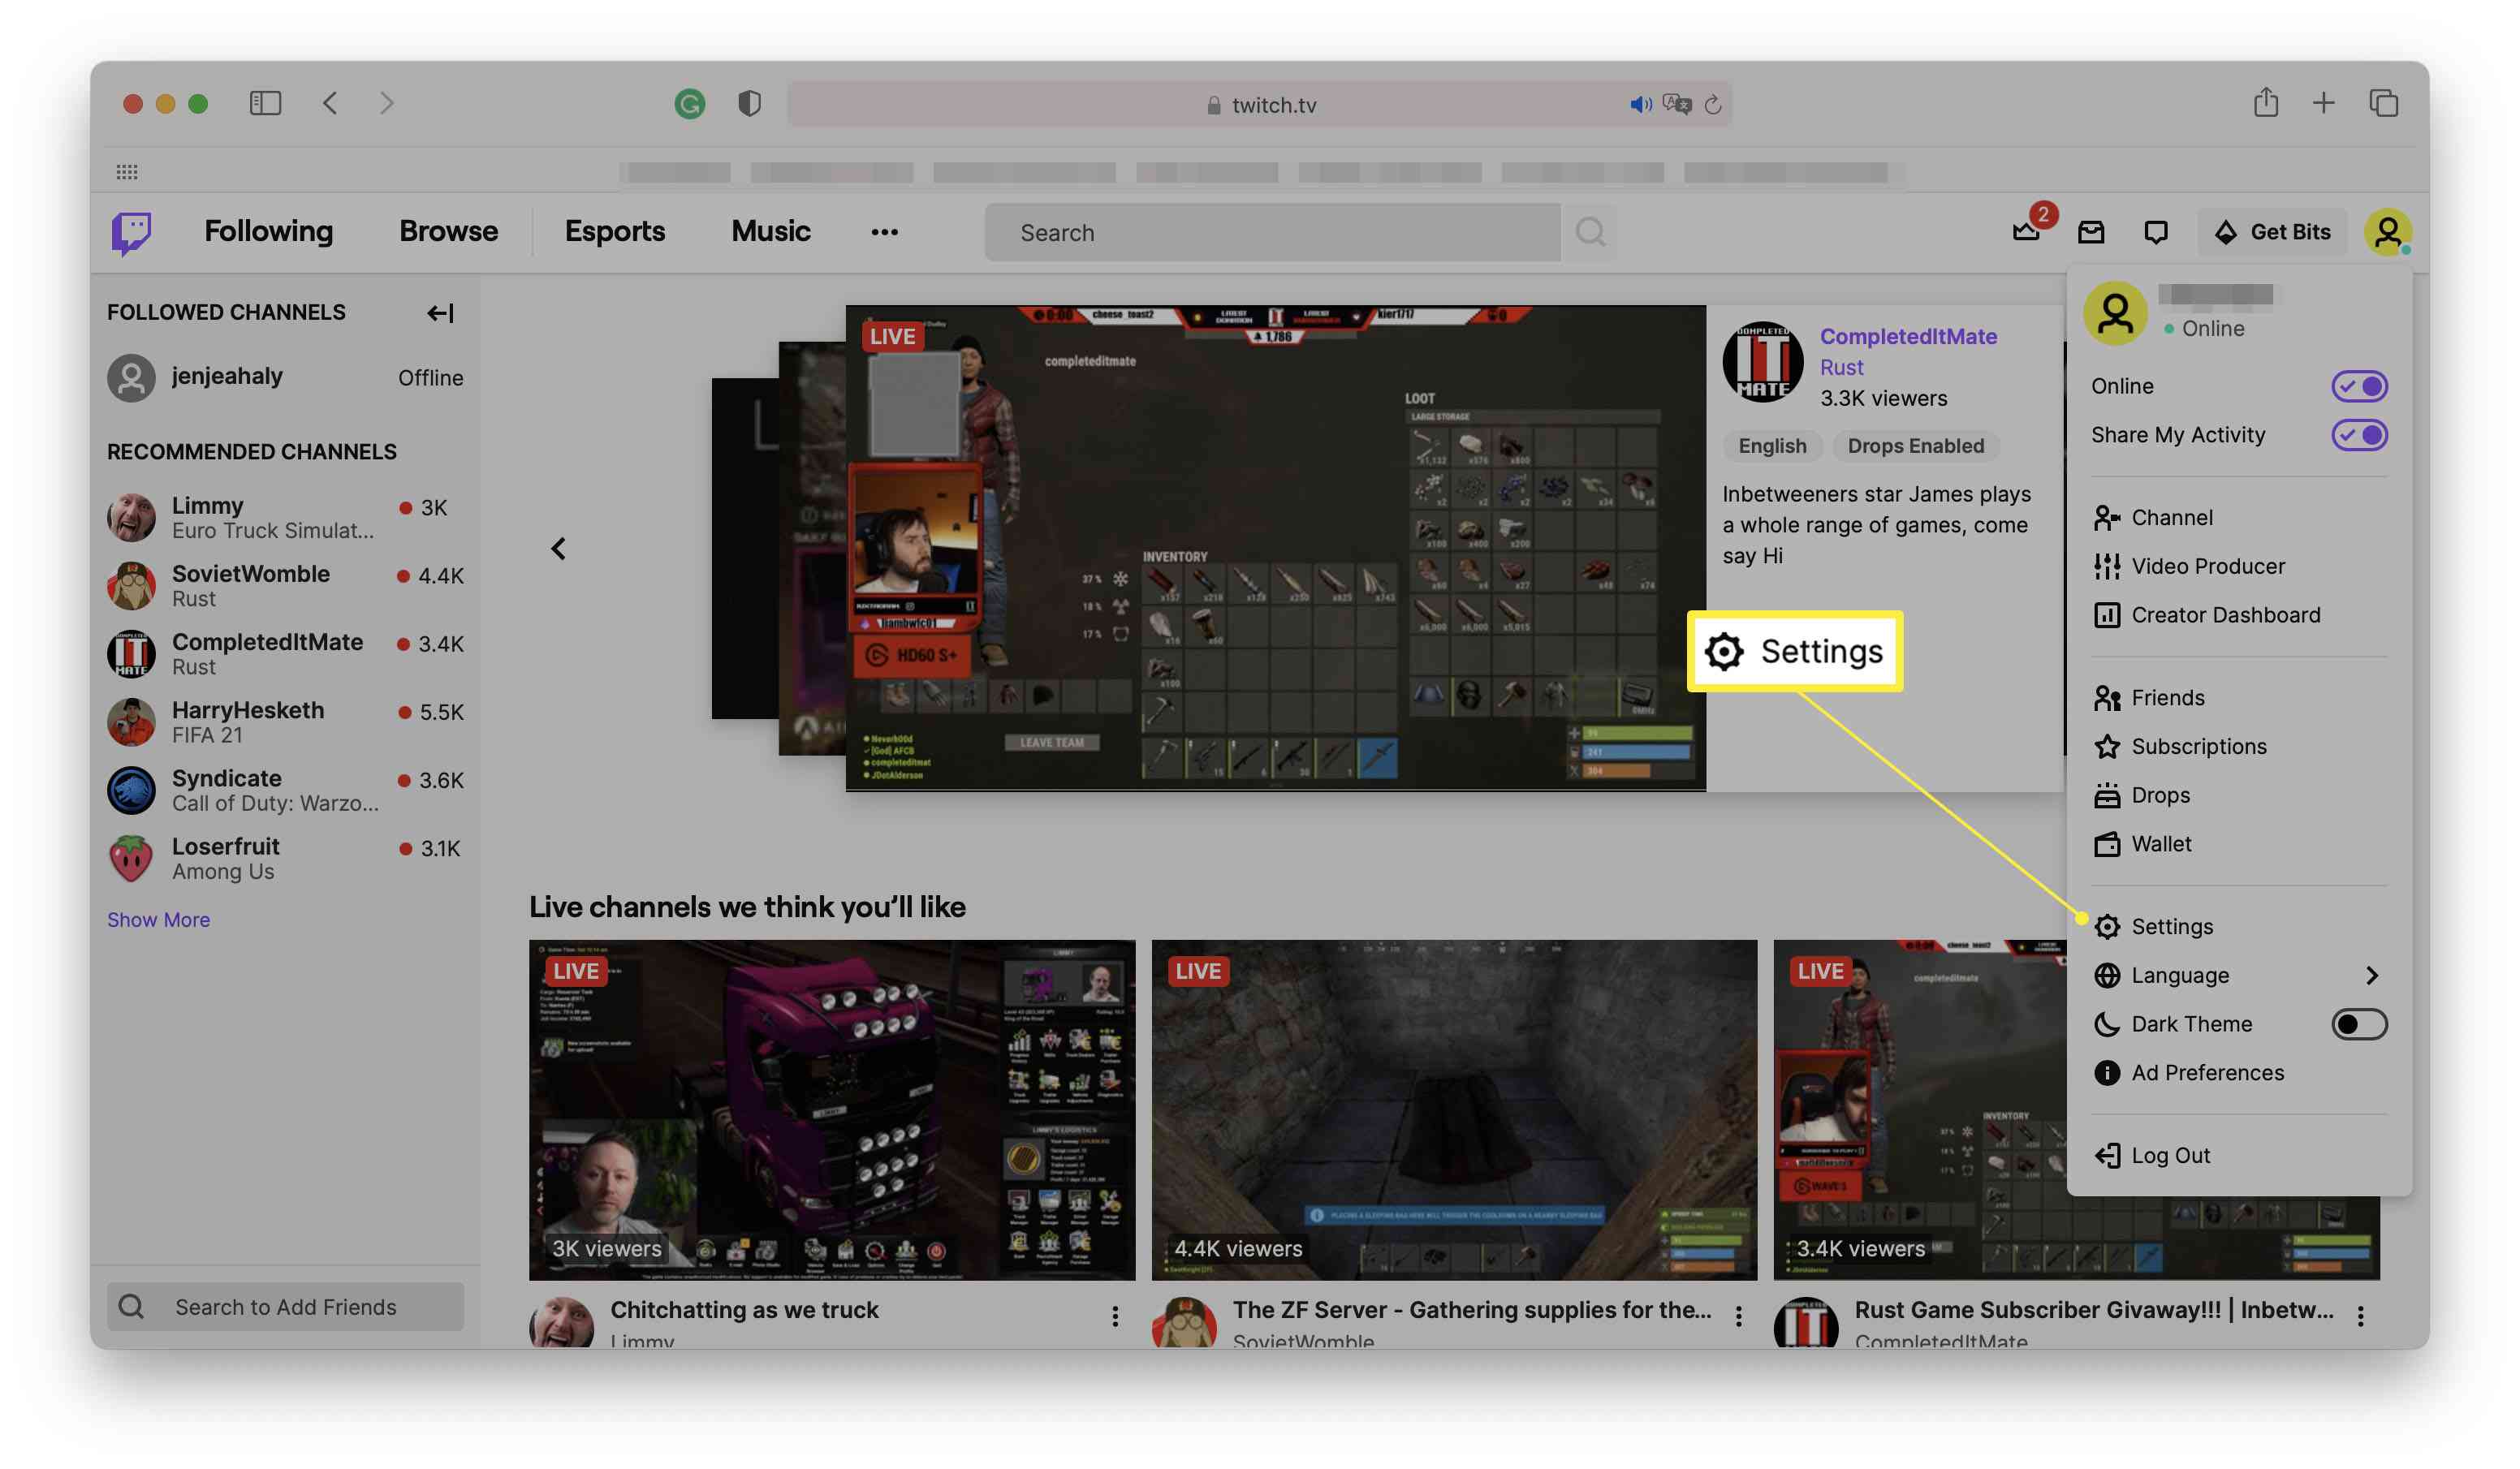Go forward with Safari forward arrow
Screen dimensions: 2520x1469
387,103
